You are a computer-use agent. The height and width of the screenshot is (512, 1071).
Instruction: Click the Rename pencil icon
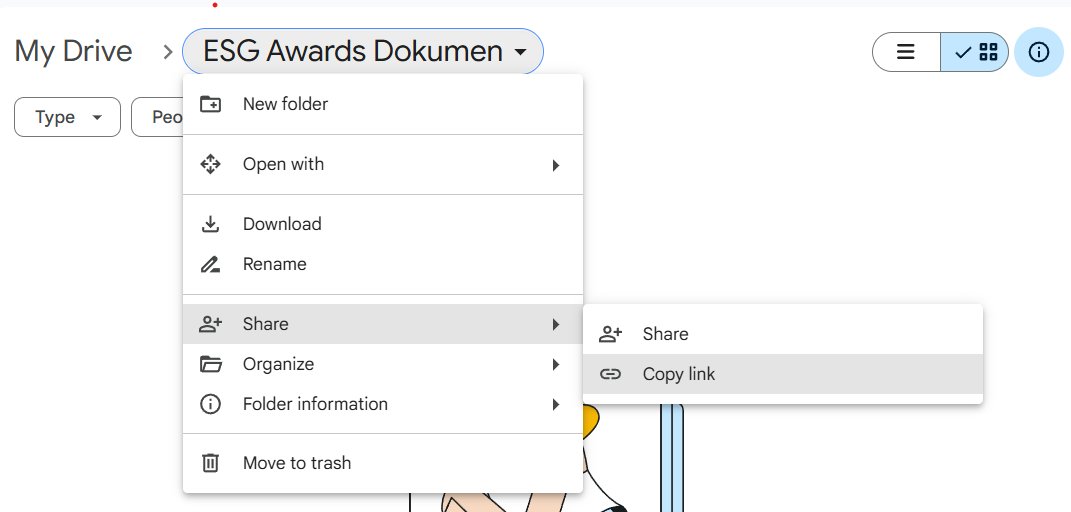click(210, 264)
